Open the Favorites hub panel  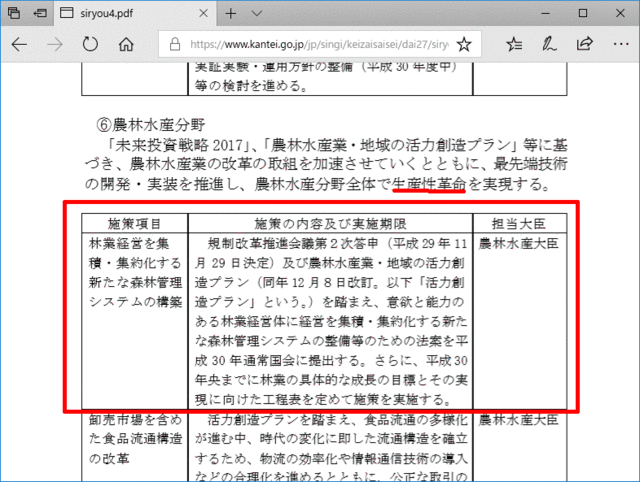(514, 45)
